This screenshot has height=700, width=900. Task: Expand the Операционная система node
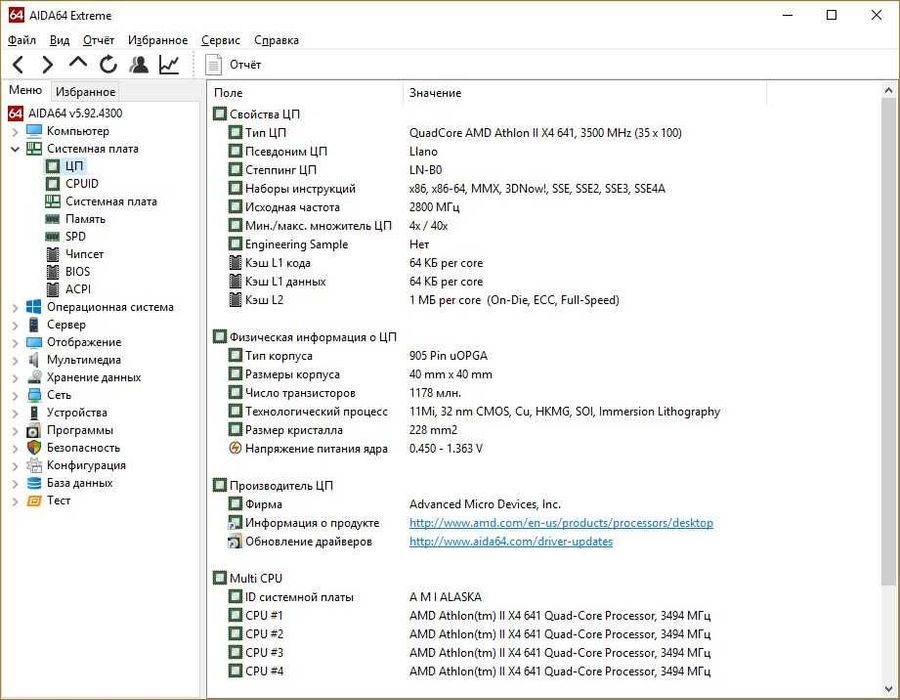15,308
